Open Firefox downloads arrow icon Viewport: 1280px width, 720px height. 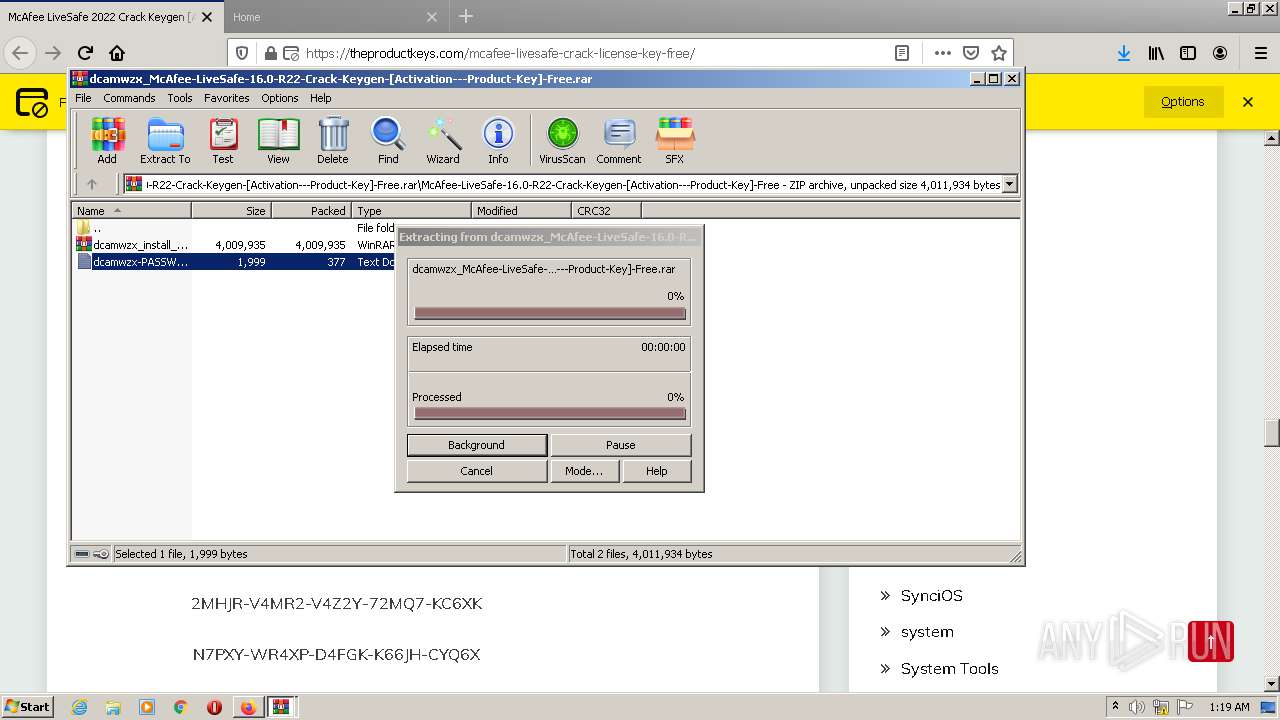[x=1124, y=53]
